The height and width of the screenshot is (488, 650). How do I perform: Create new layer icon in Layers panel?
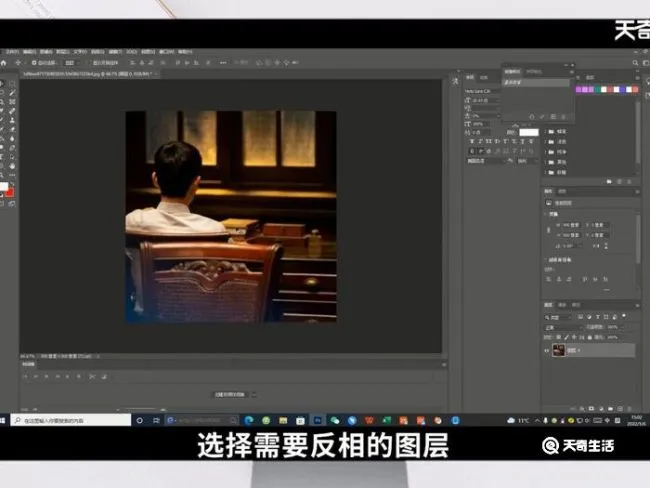click(x=620, y=409)
